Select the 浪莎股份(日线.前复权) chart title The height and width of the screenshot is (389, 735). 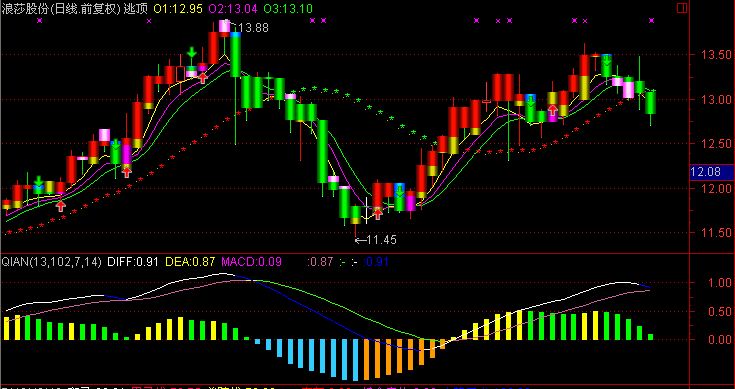click(x=60, y=9)
